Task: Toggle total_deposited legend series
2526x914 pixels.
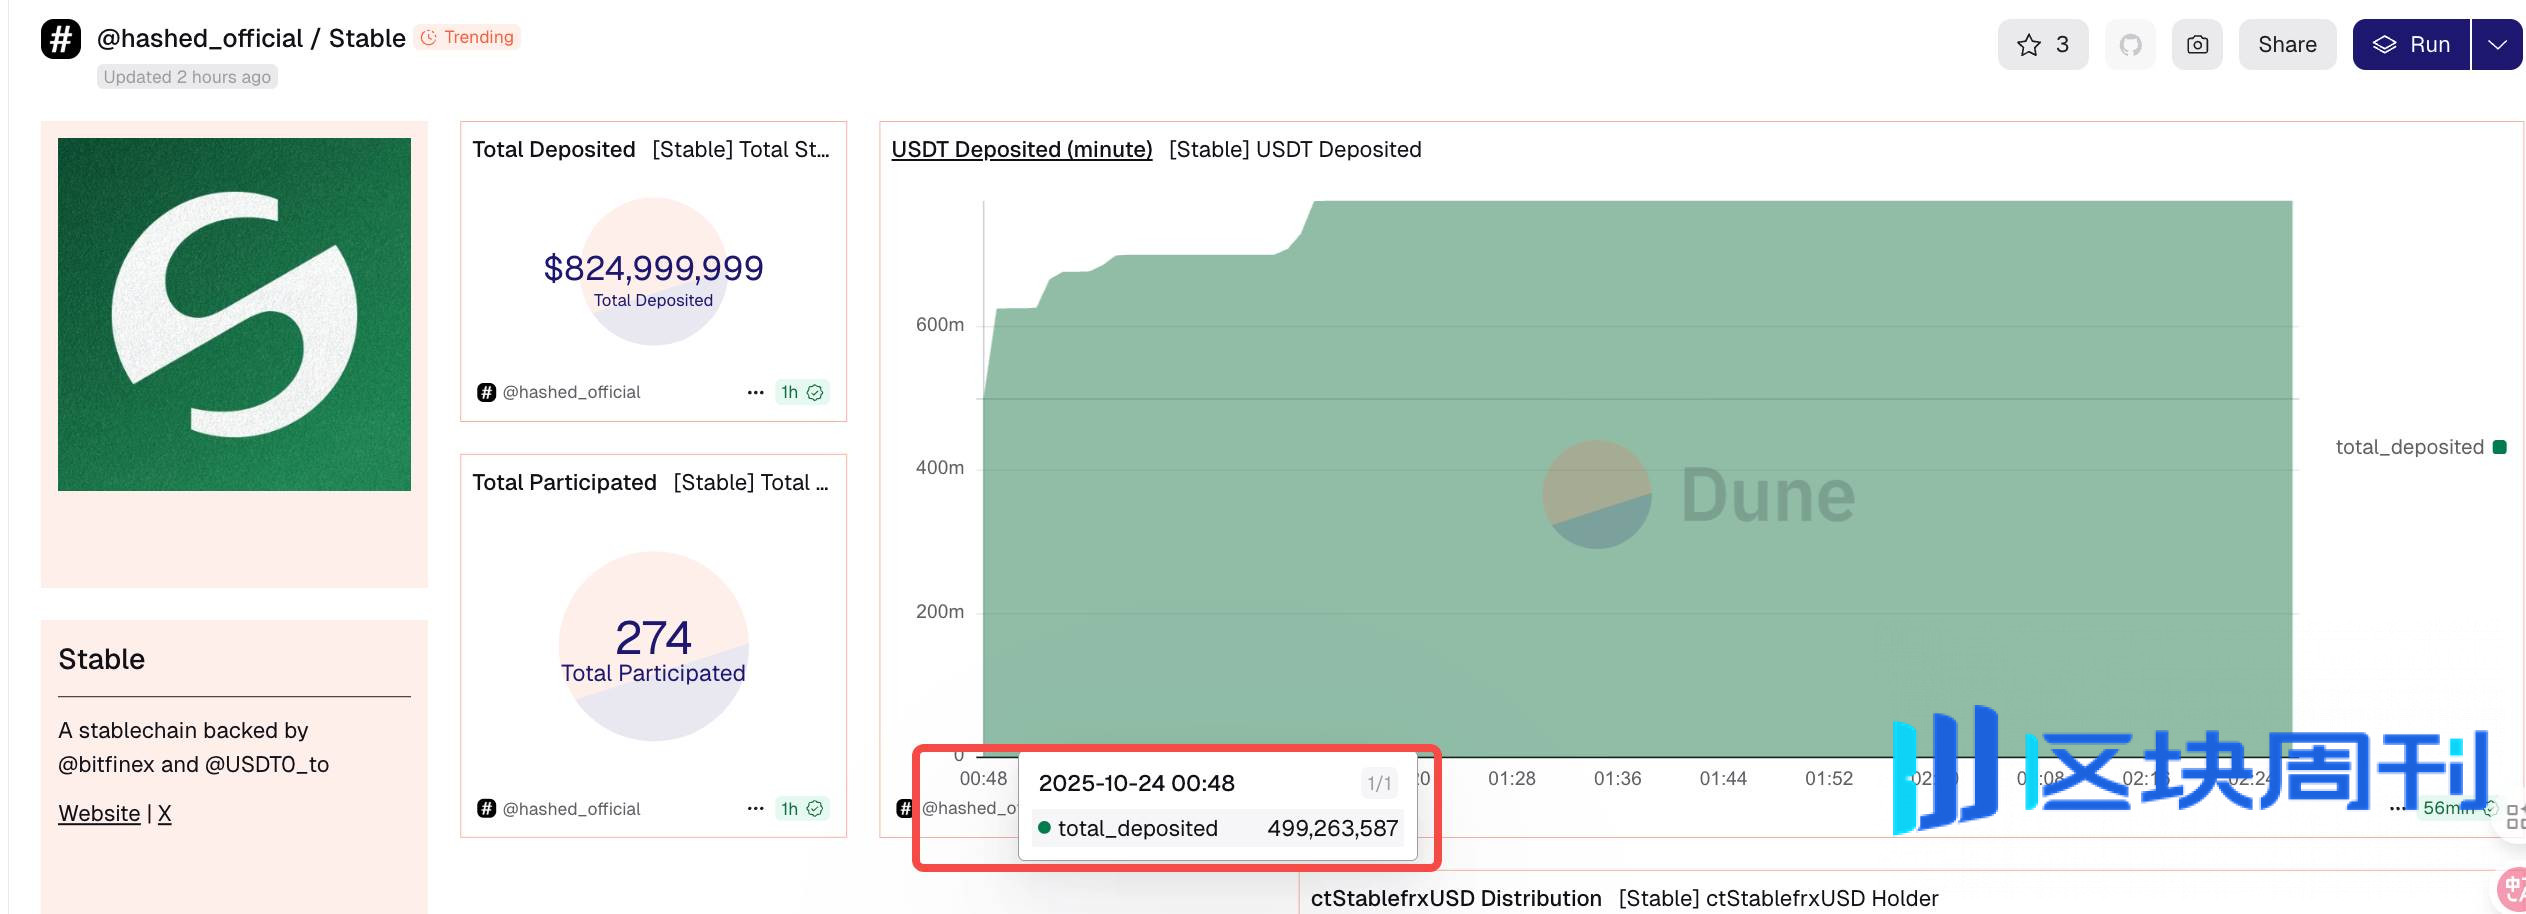Action: click(x=2419, y=447)
